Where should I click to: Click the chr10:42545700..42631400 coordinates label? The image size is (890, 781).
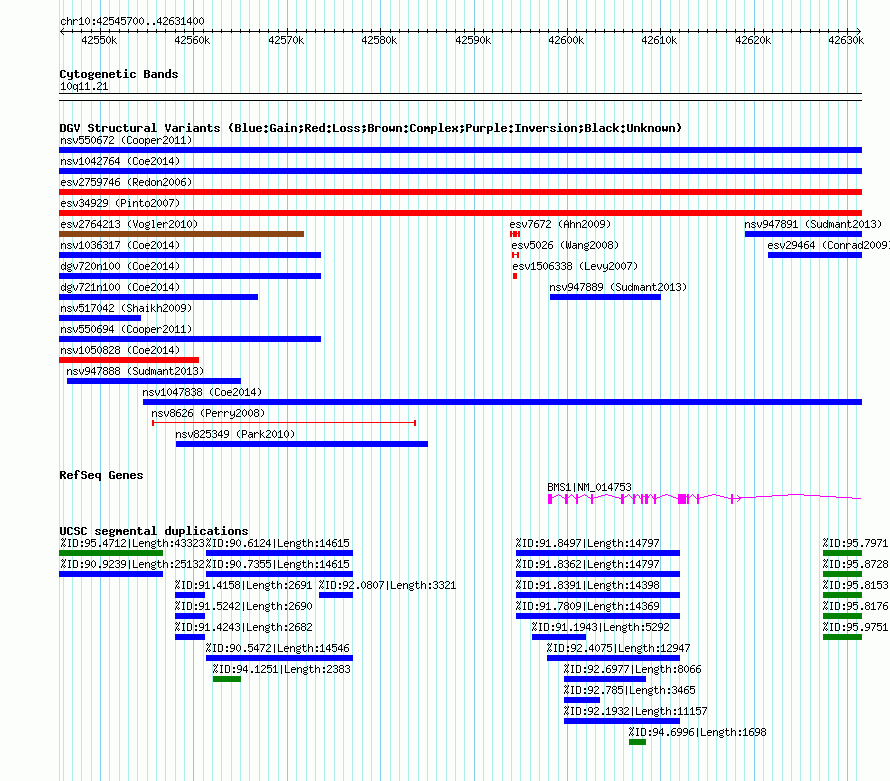(x=132, y=21)
